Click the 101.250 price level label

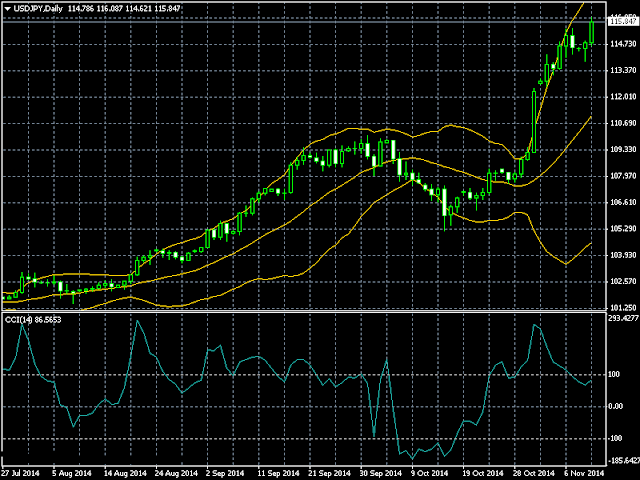click(x=623, y=308)
